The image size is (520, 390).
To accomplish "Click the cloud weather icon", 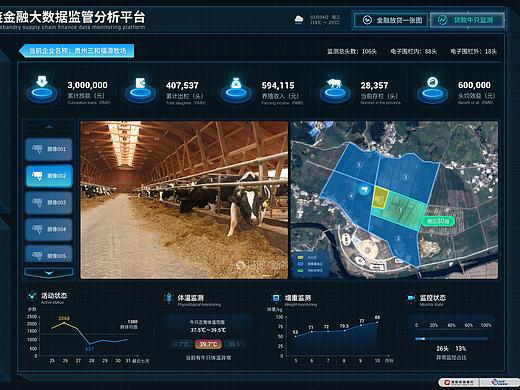I will [x=299, y=20].
